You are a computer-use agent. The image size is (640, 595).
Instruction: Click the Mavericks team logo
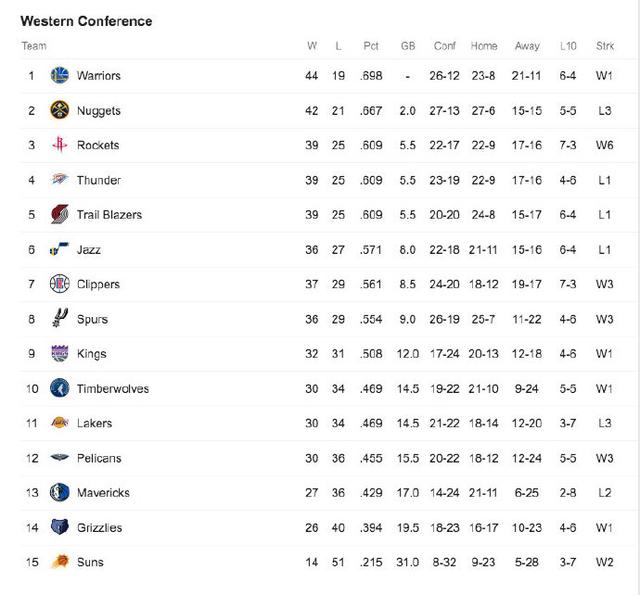coord(60,493)
